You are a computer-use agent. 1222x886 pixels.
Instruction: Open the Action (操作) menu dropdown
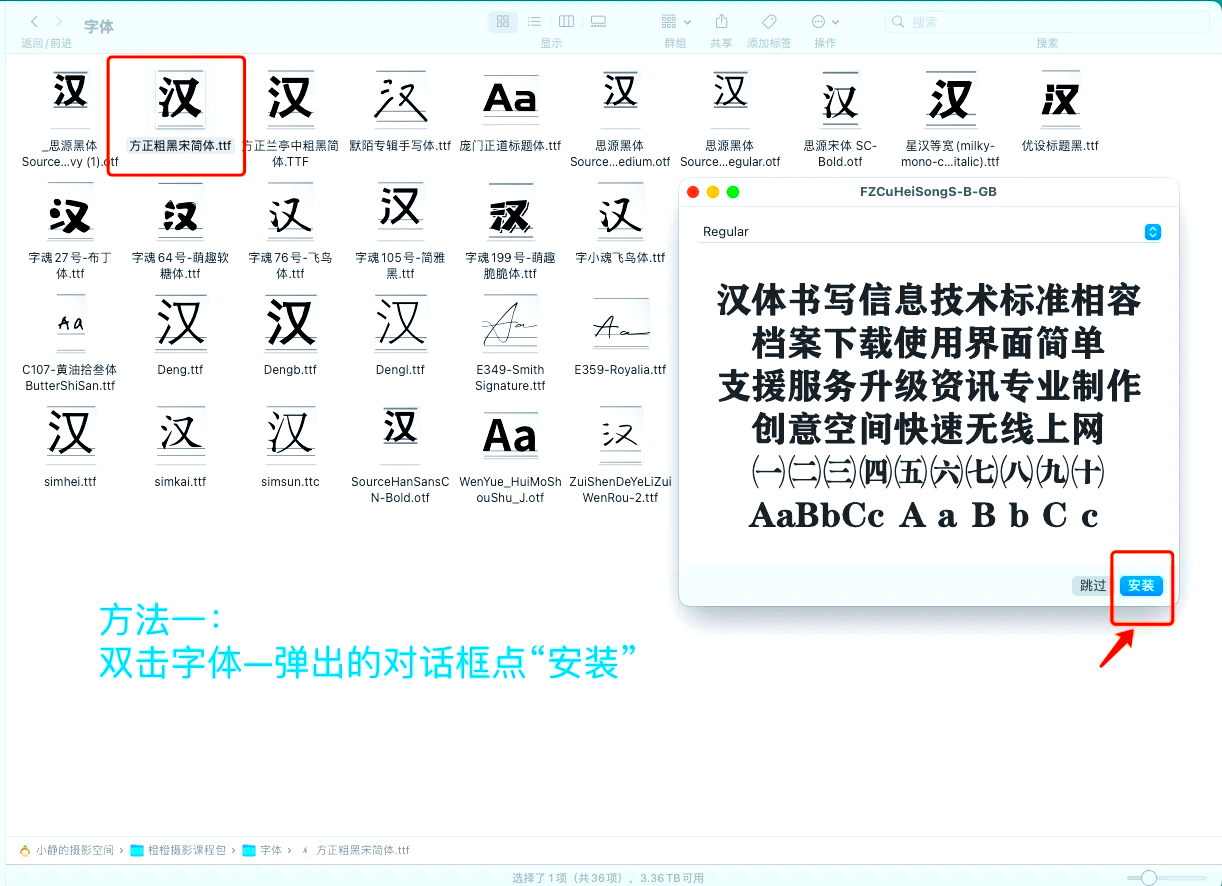pyautogui.click(x=825, y=21)
